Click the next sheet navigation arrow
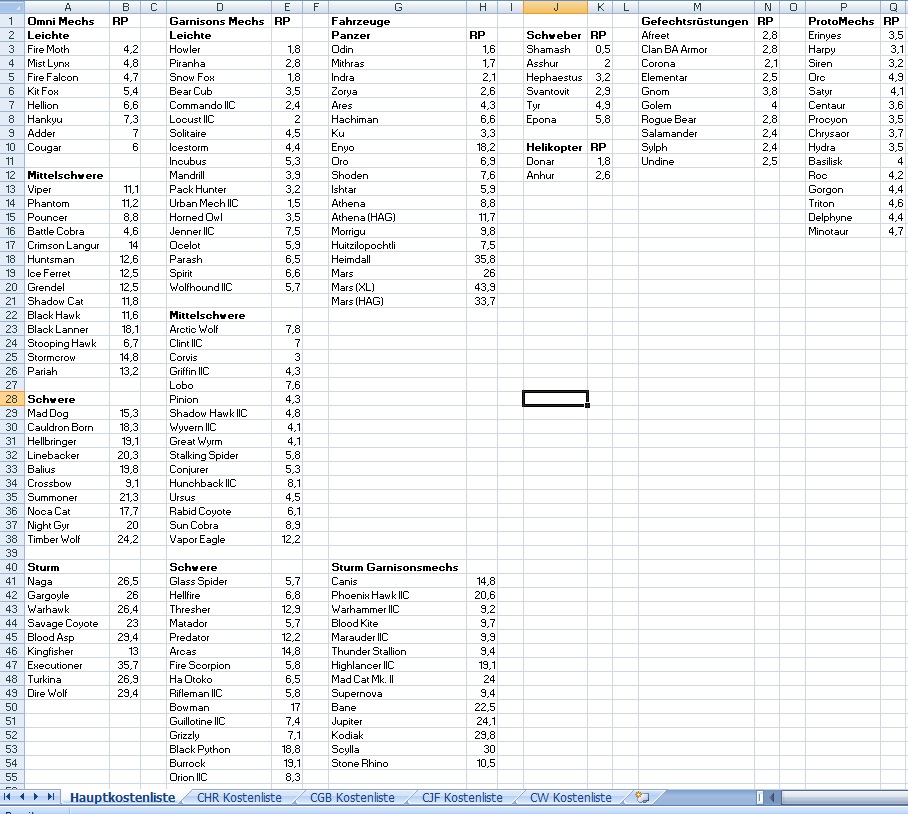This screenshot has width=908, height=814. [38, 797]
